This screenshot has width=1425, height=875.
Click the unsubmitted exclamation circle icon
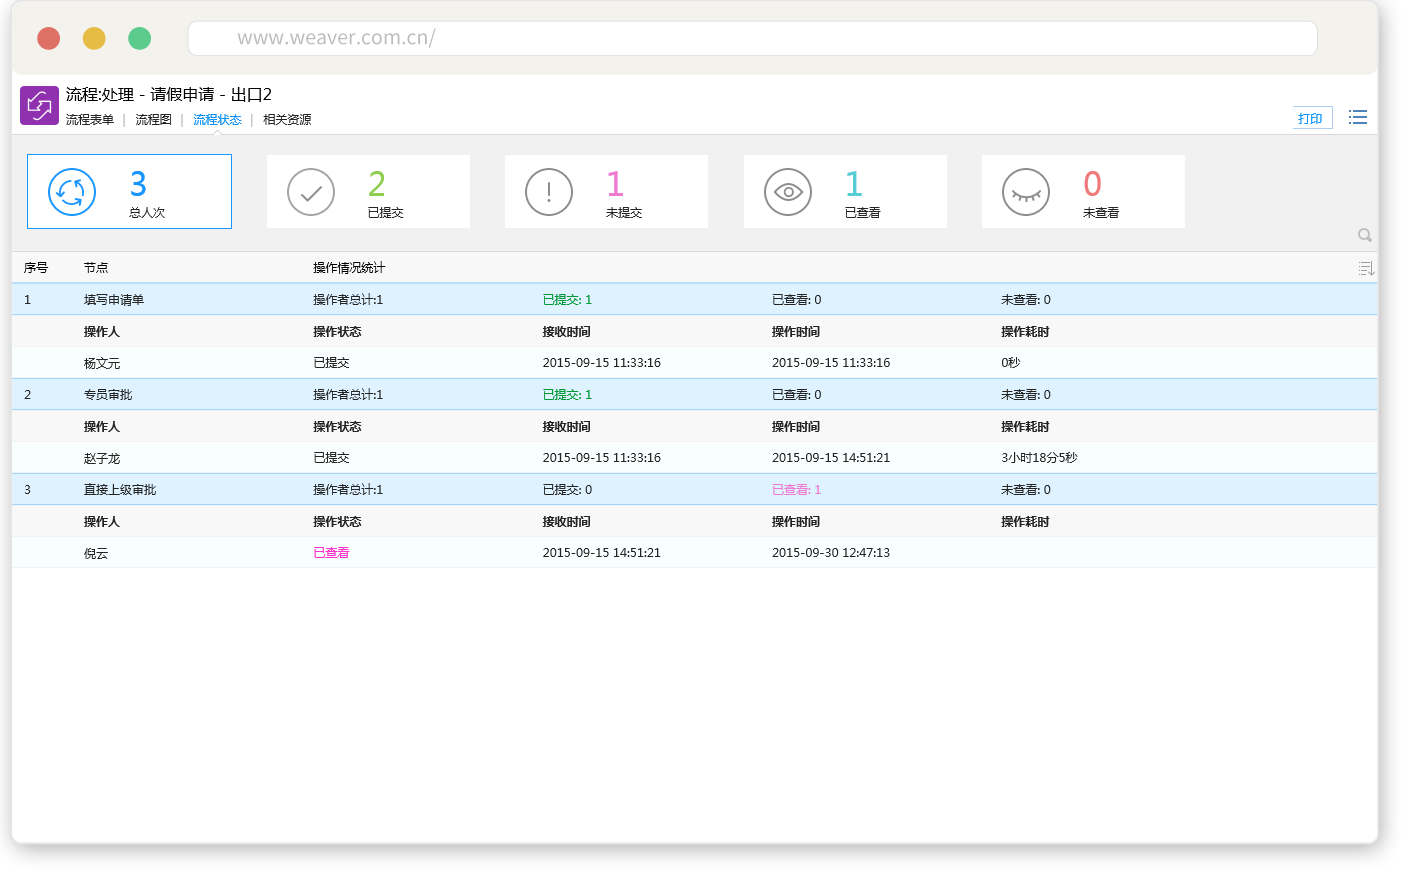pos(549,192)
